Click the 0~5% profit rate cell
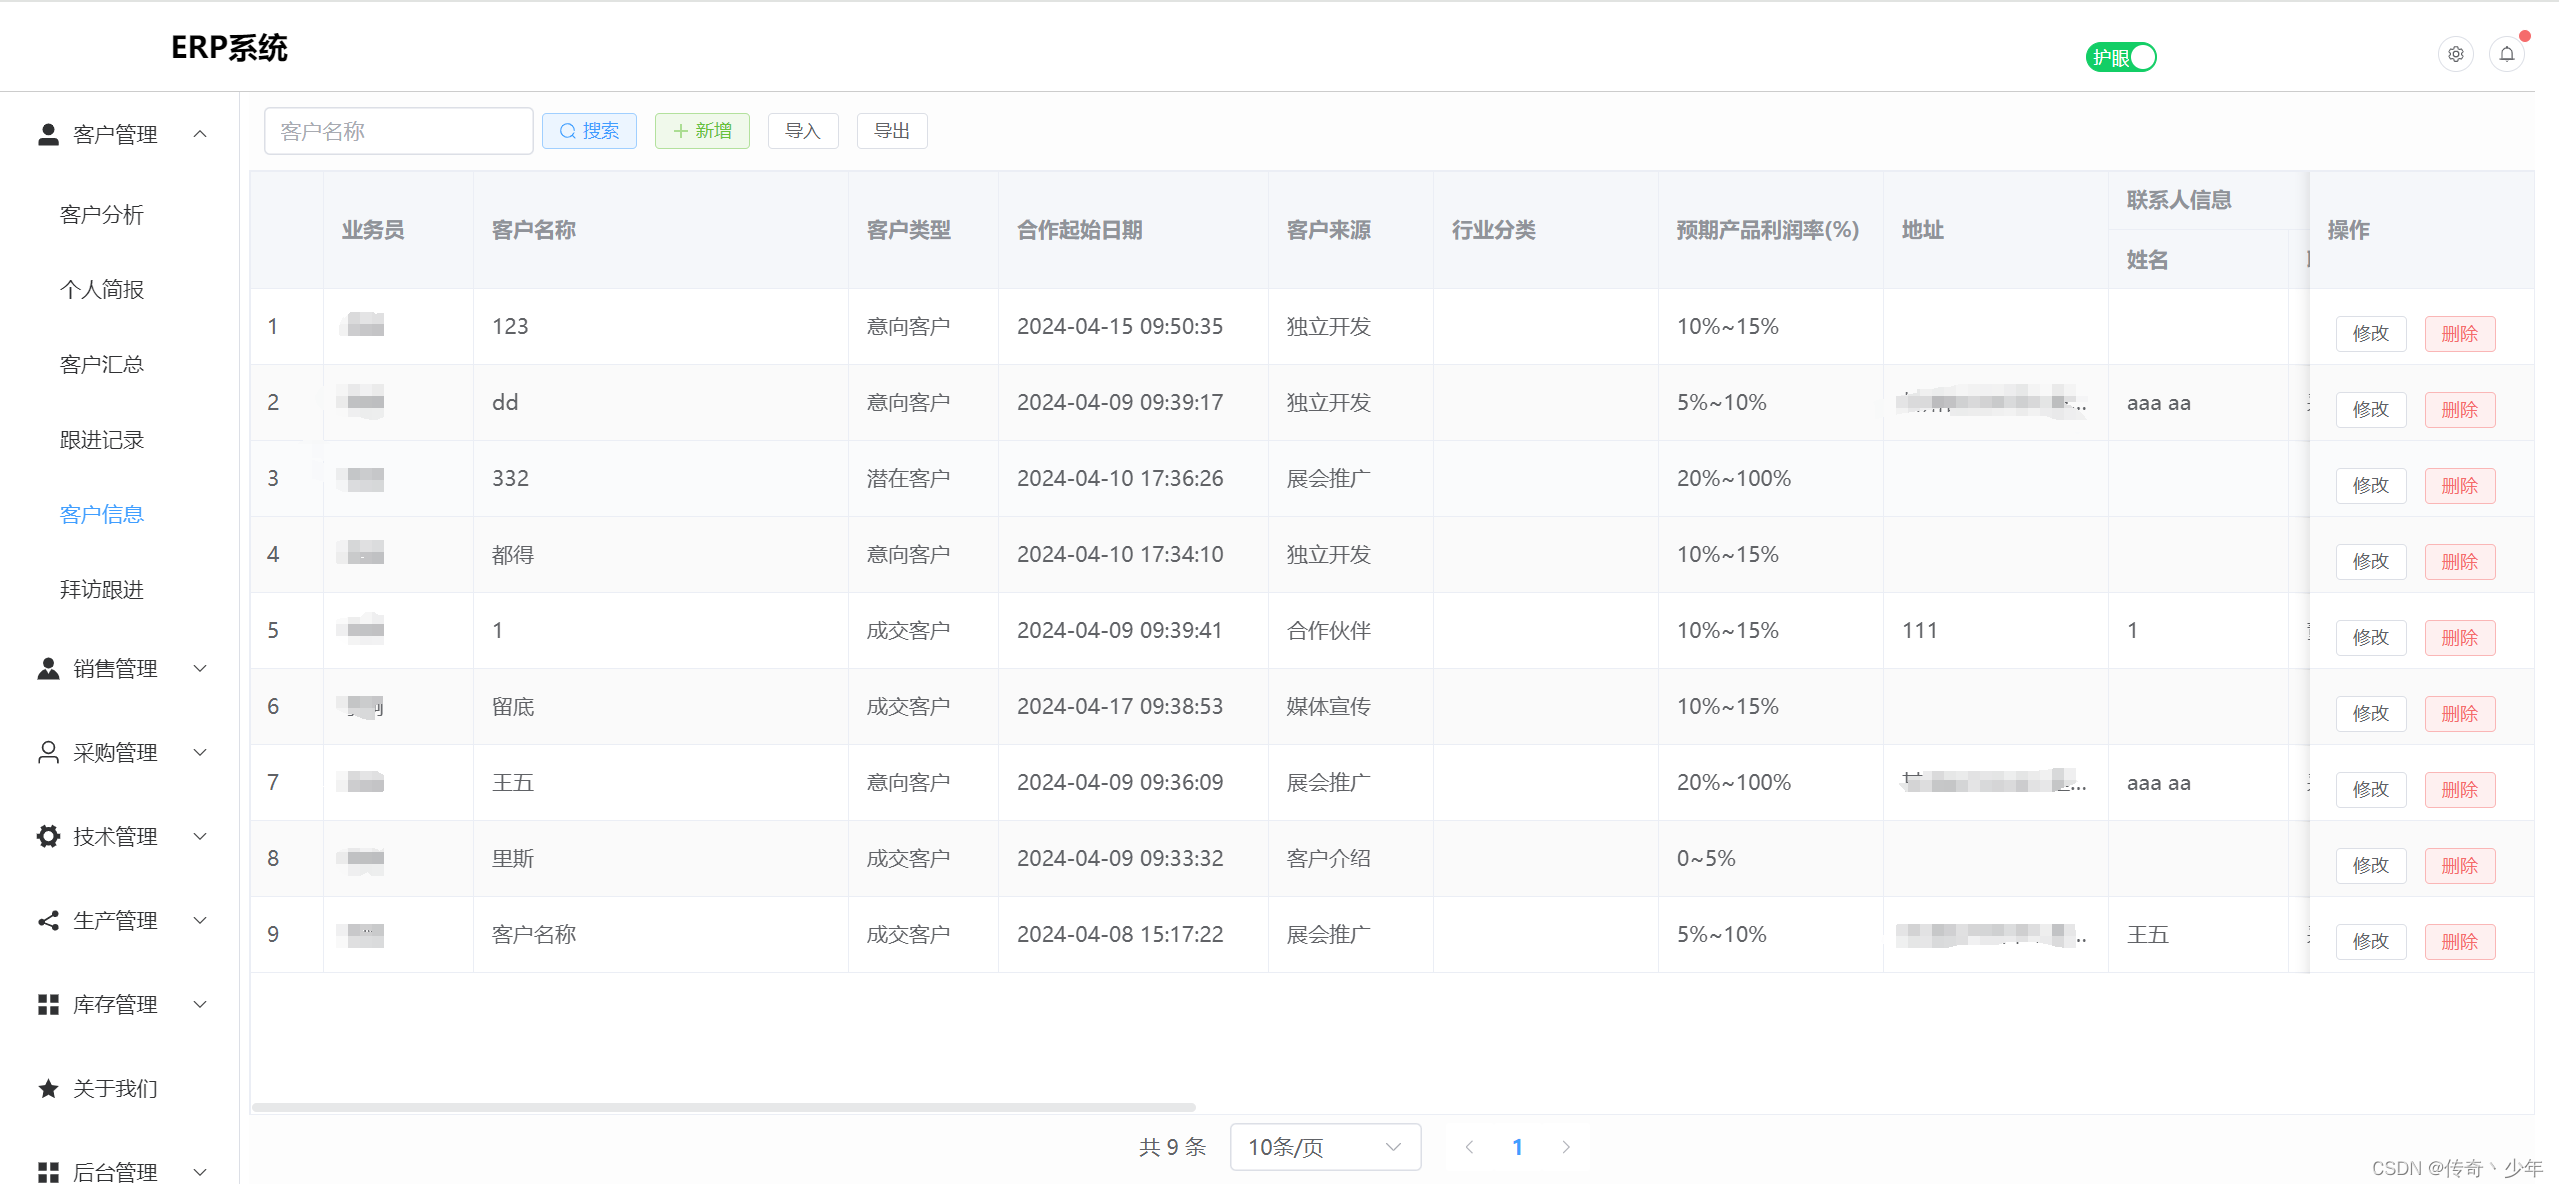2559x1188 pixels. click(x=1706, y=858)
